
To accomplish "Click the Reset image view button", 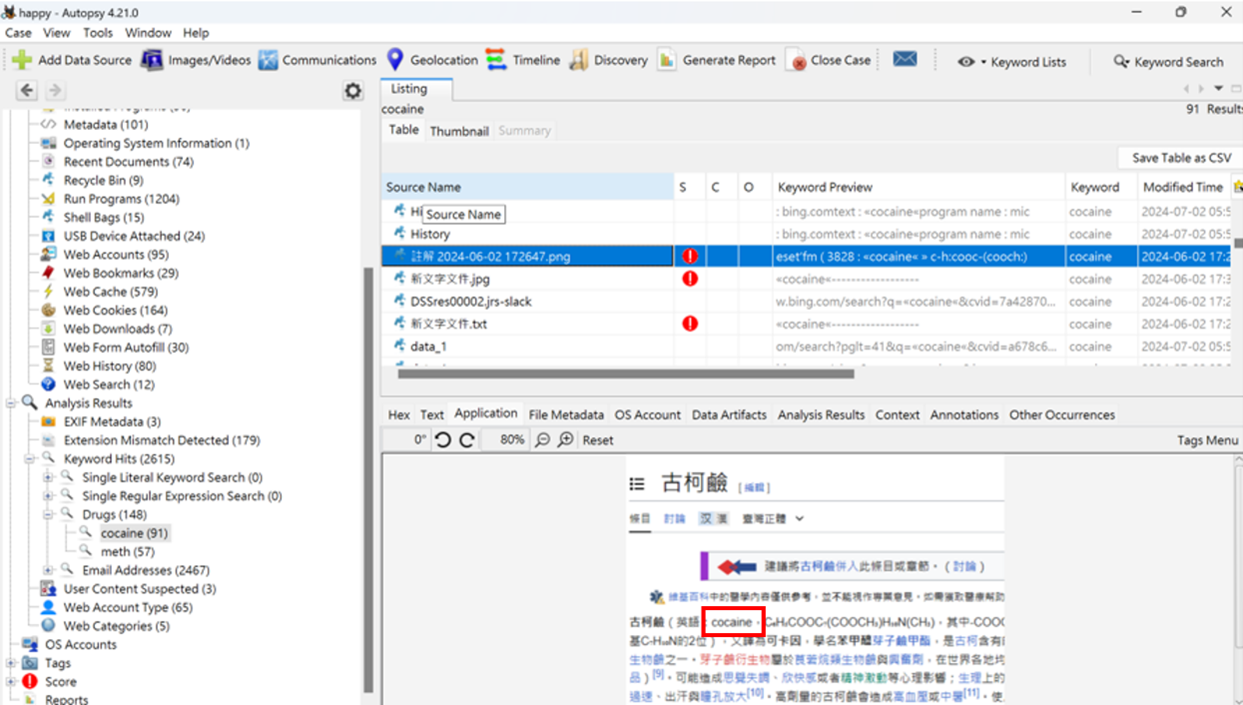I will tap(598, 440).
